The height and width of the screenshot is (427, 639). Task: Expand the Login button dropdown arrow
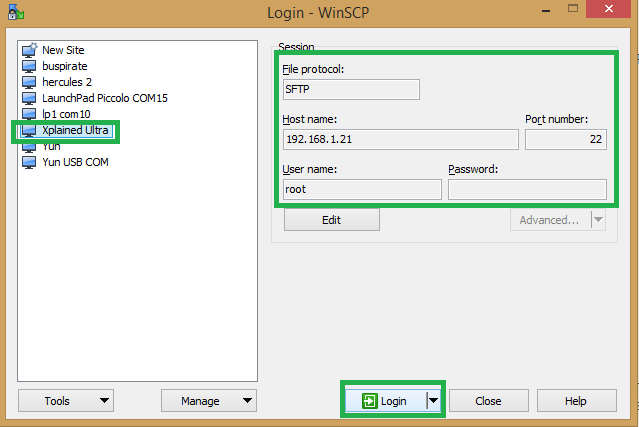433,401
